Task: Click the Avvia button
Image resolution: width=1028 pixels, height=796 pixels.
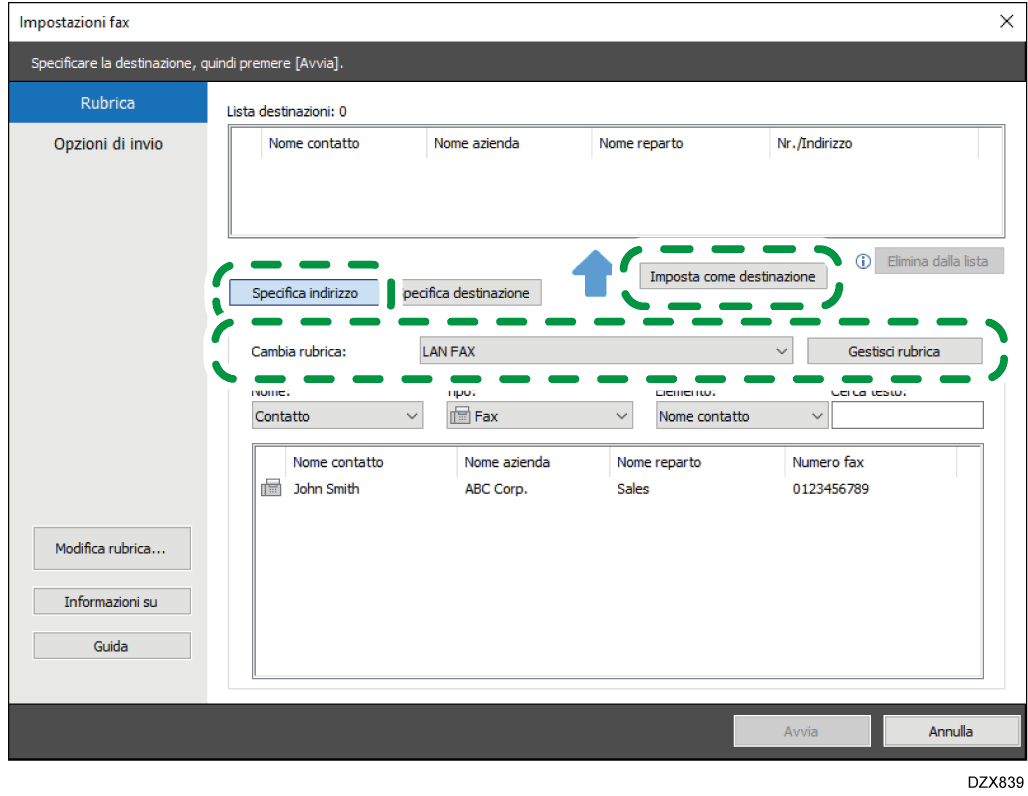Action: tap(802, 731)
